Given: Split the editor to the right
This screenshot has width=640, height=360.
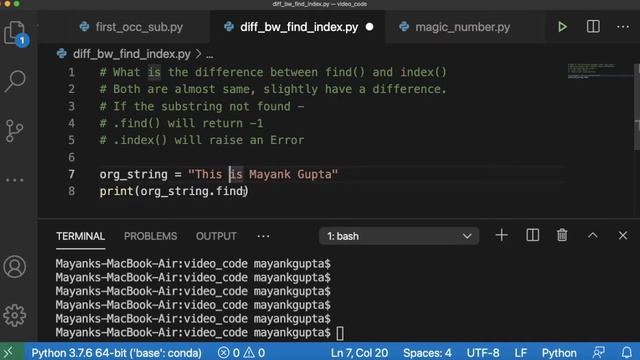Looking at the screenshot, I should coord(593,27).
